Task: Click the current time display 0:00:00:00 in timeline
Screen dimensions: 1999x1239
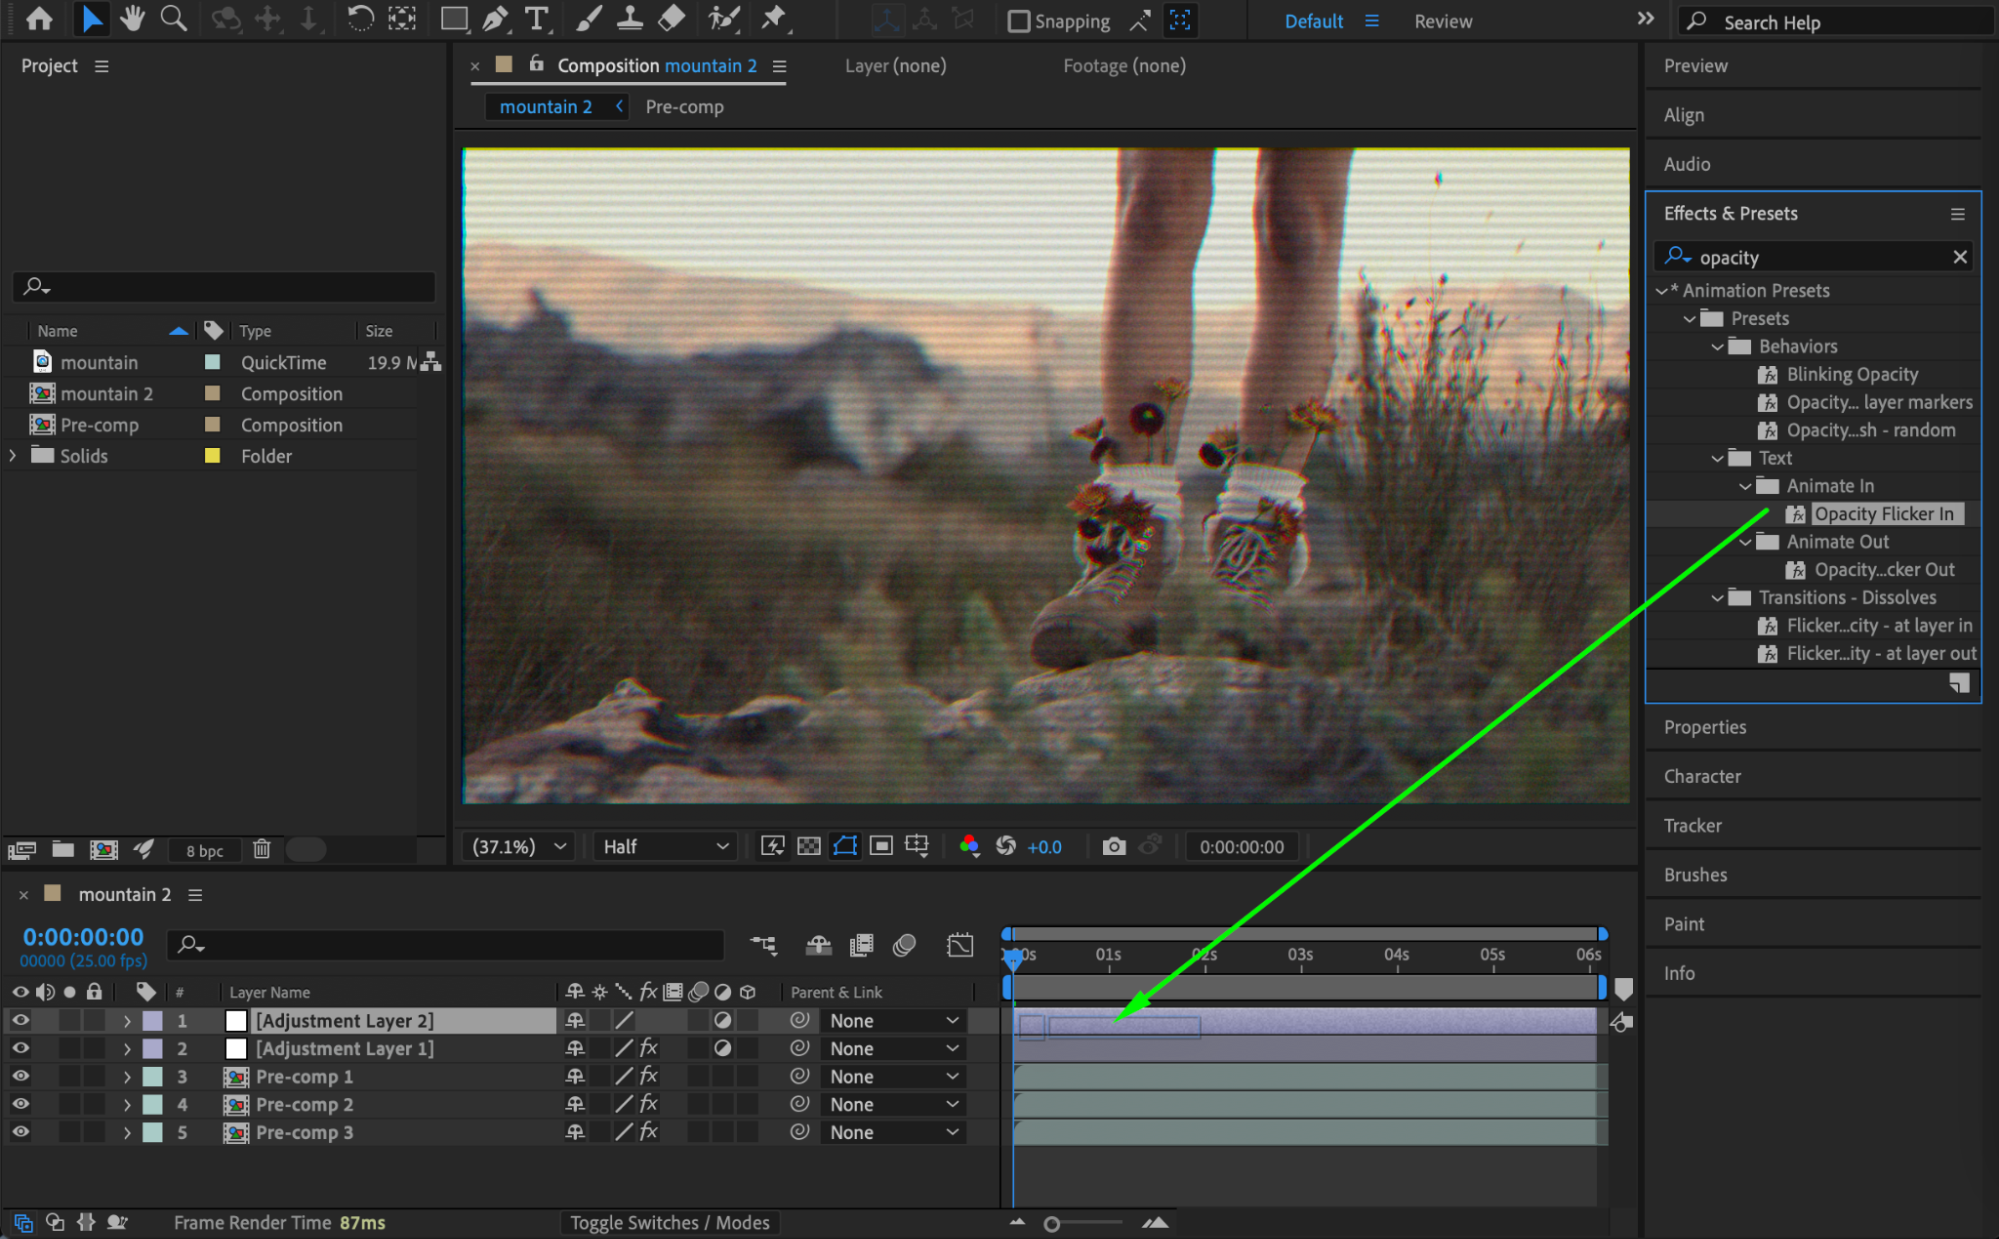Action: coord(83,937)
